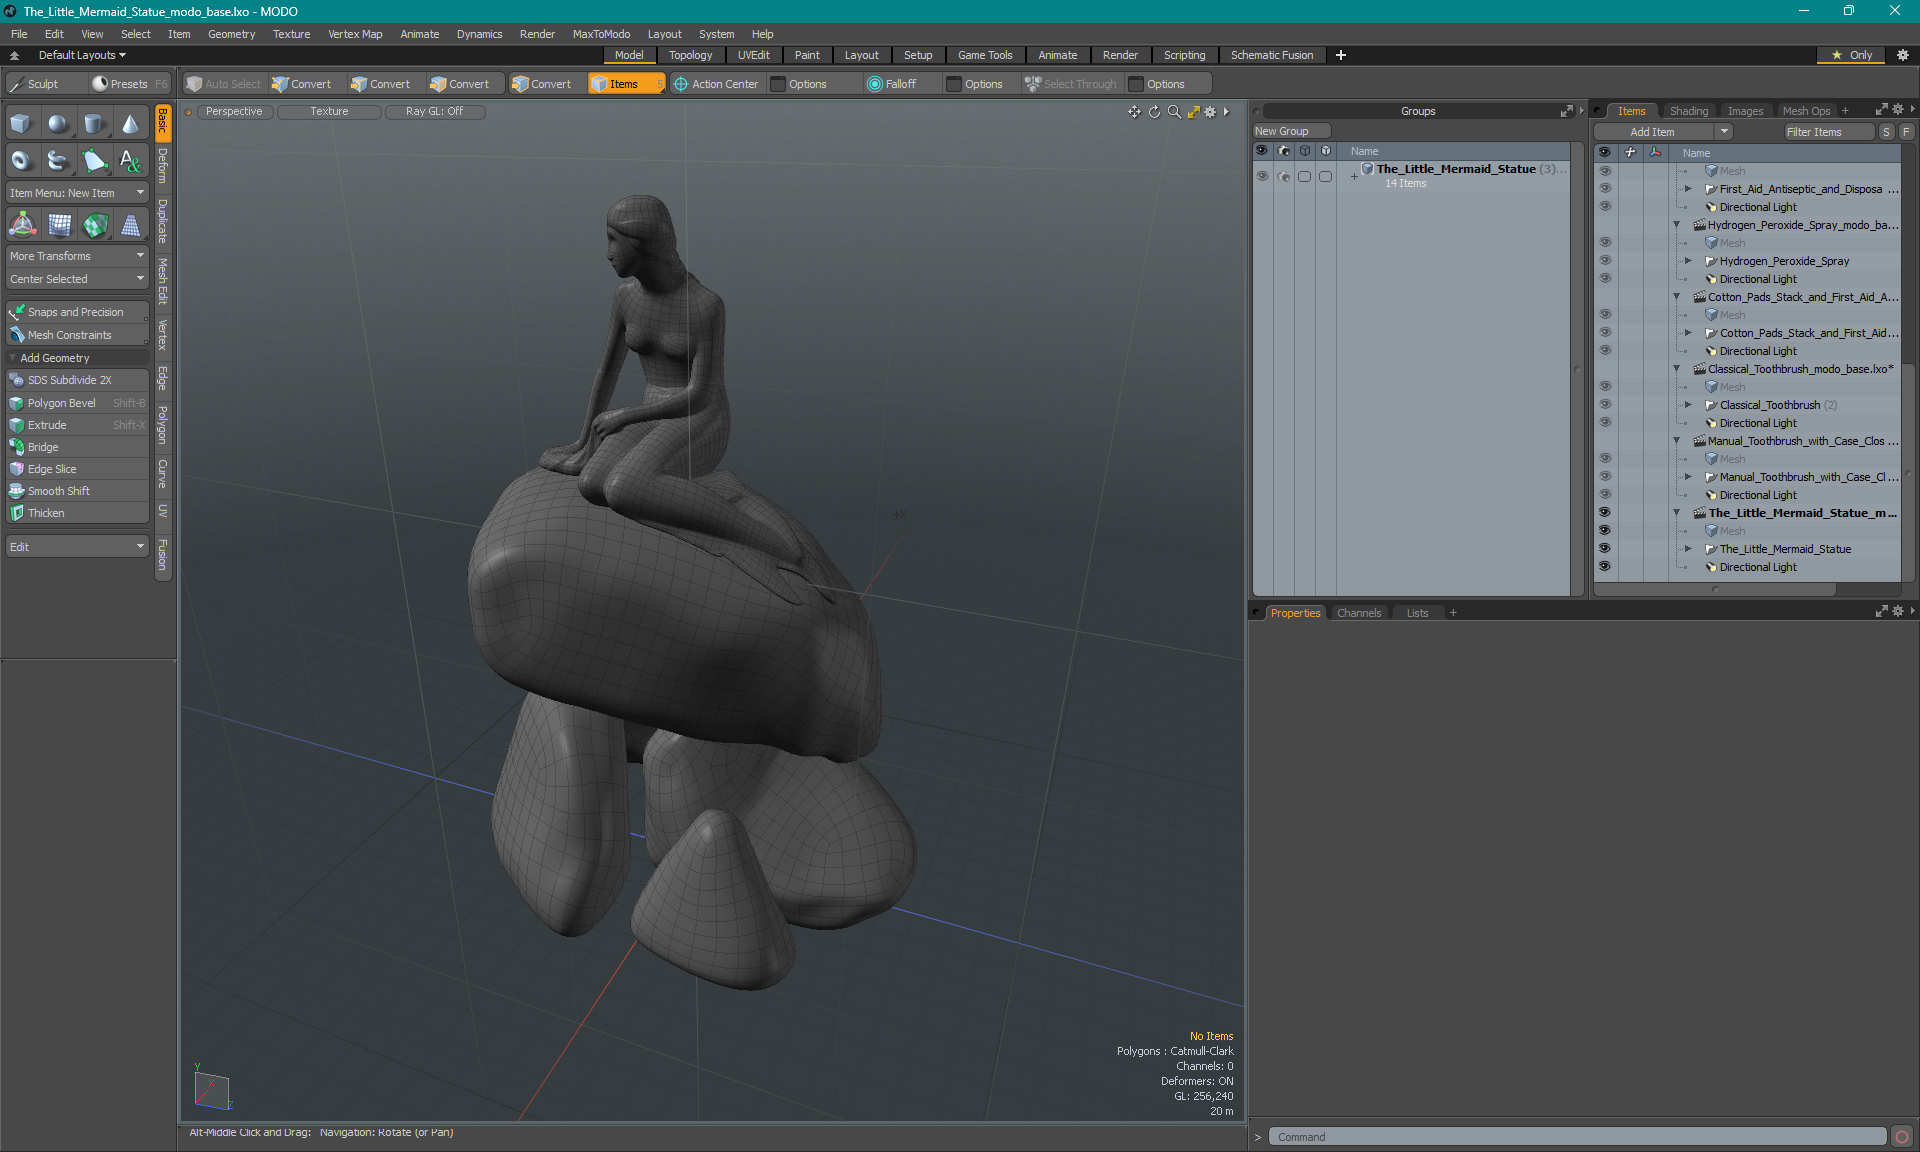Select the cone primitive tool
Viewport: 1920px width, 1152px height.
(130, 124)
